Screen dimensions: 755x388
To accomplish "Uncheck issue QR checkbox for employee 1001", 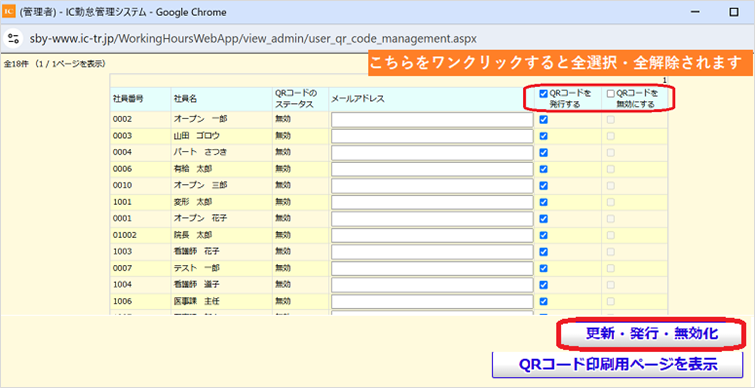I will click(x=544, y=202).
